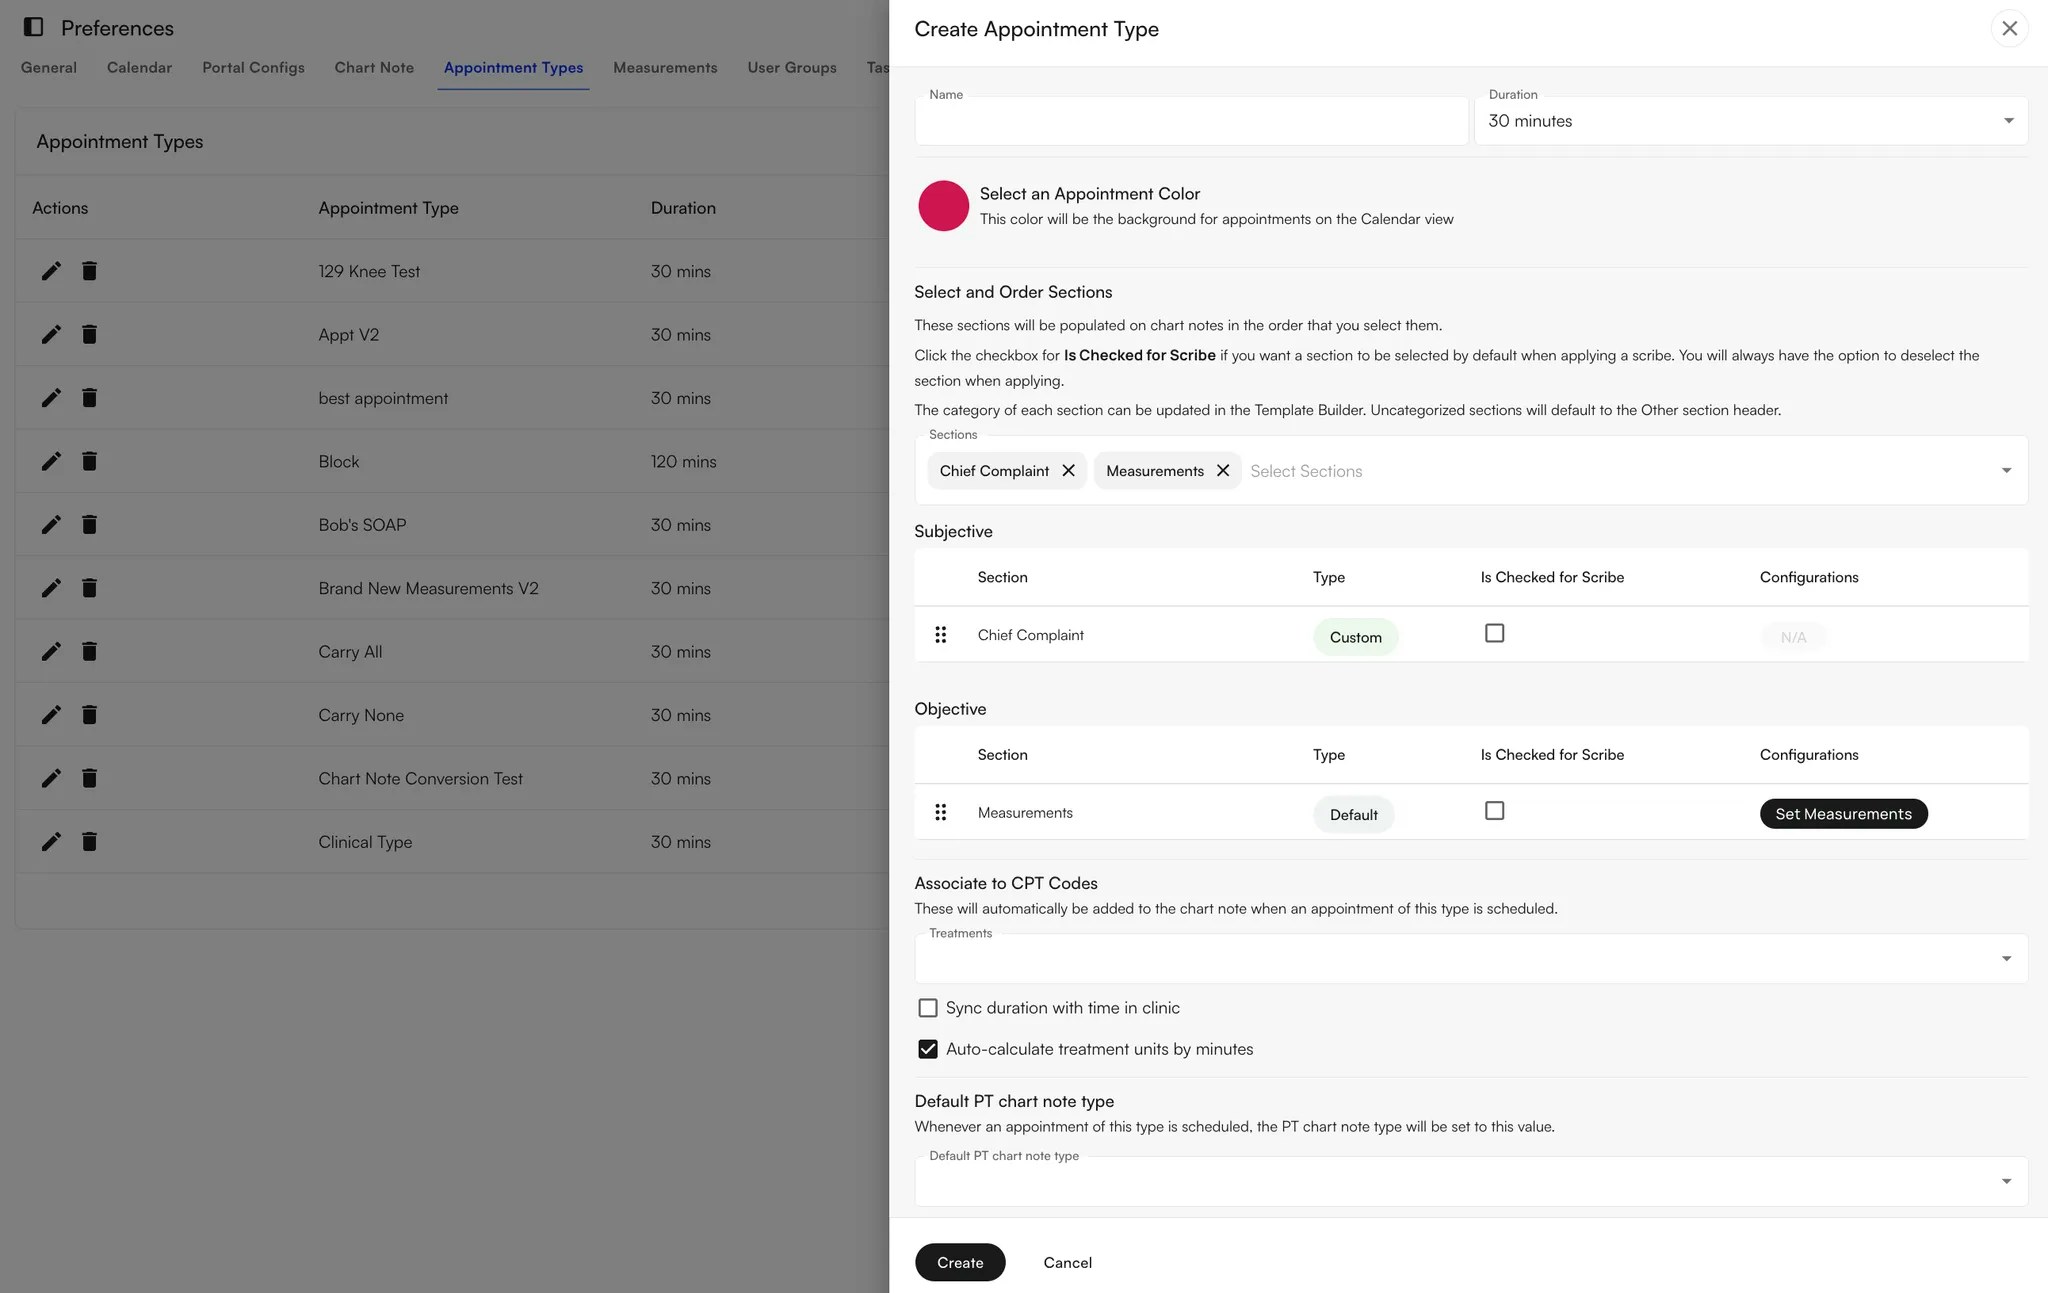2048x1293 pixels.
Task: Switch to the Measurements tab
Action: coord(665,67)
